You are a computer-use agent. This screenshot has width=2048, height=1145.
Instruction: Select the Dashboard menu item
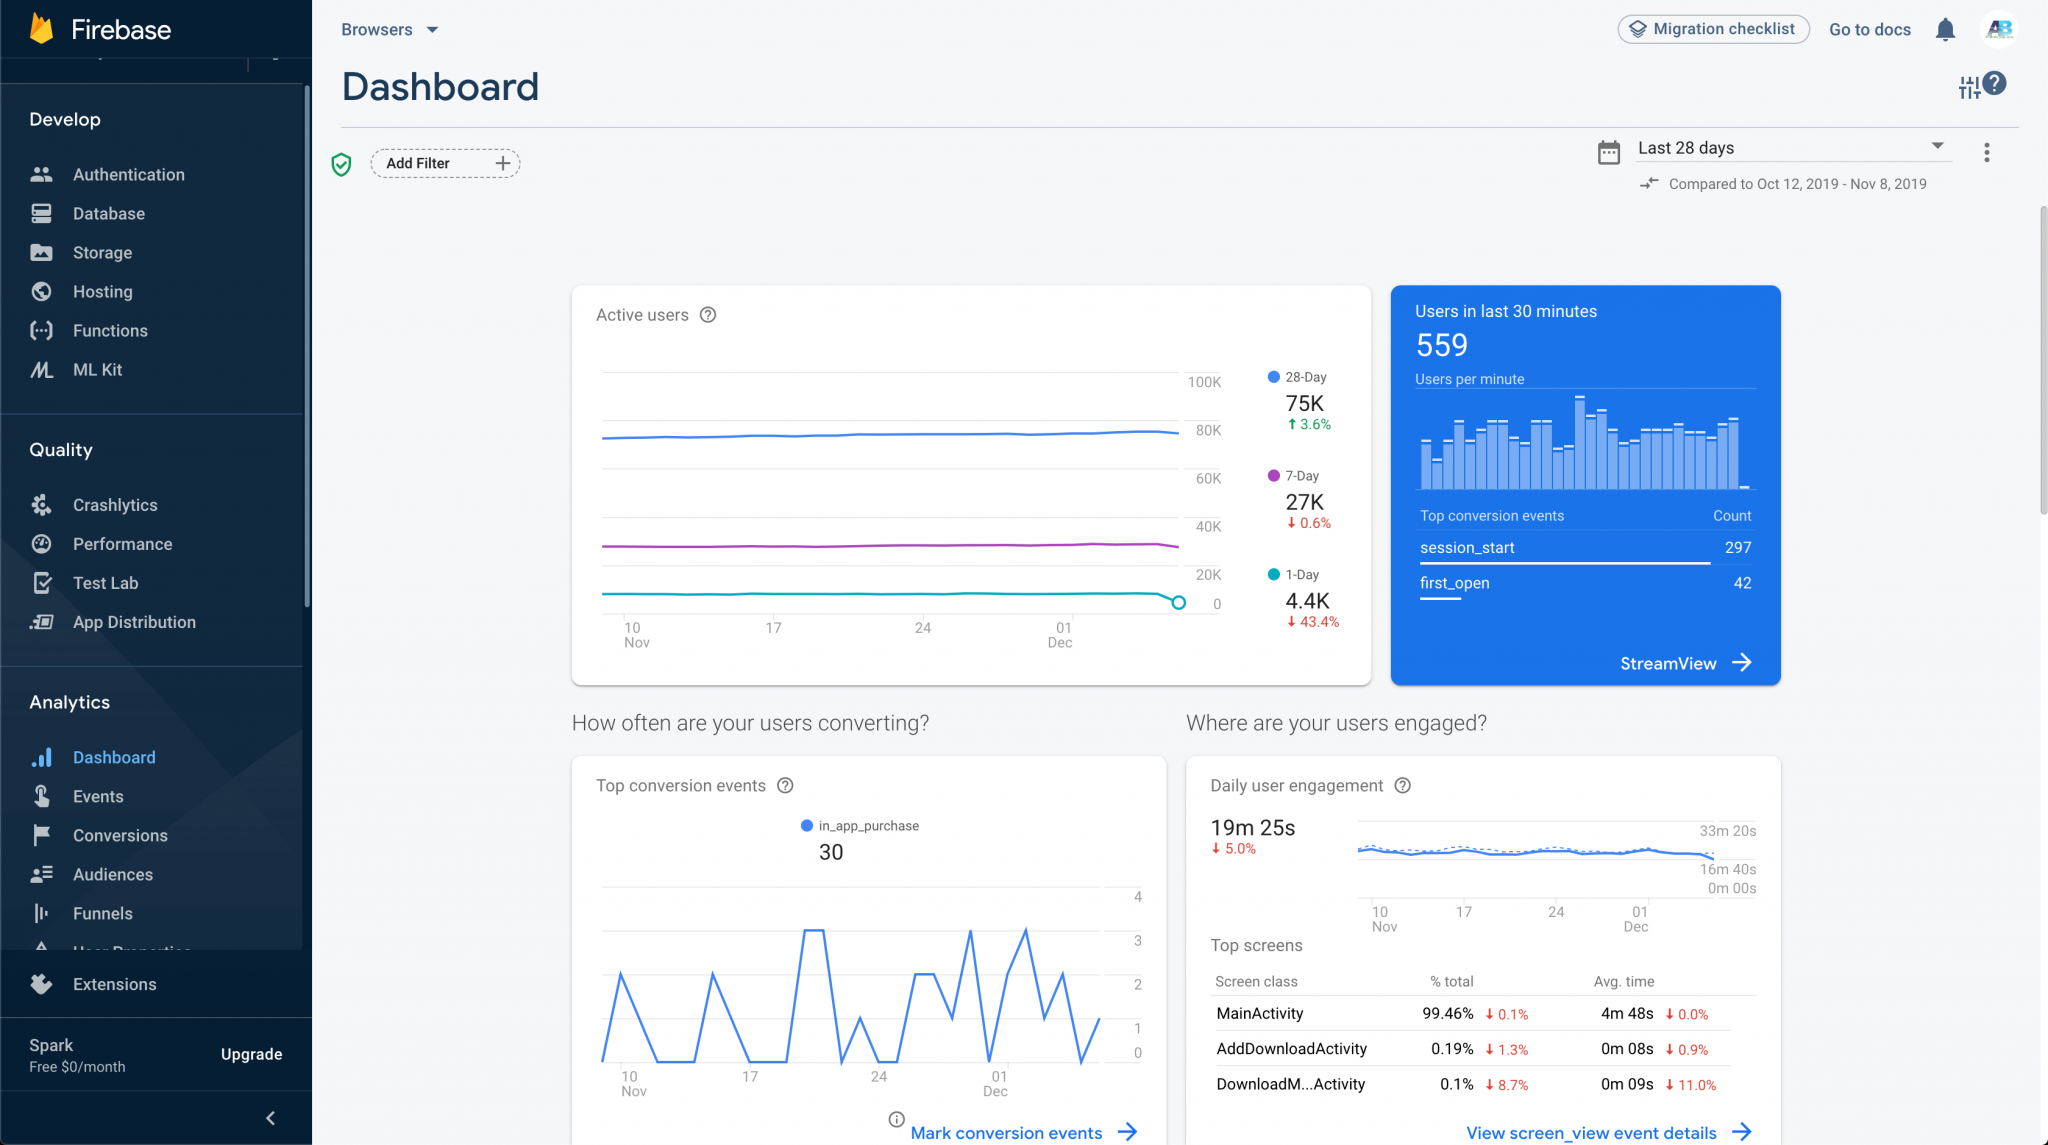[x=114, y=757]
